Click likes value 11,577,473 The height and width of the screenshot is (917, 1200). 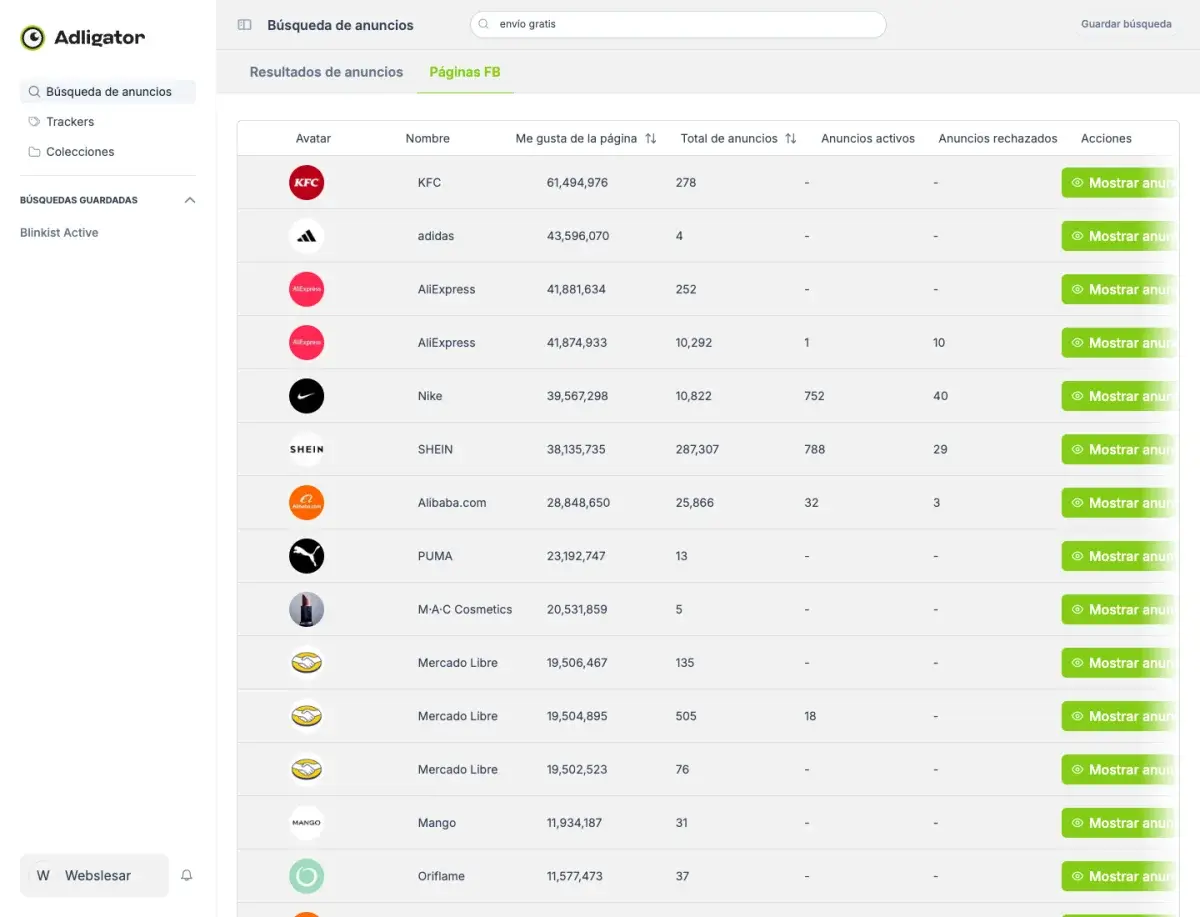pos(575,876)
